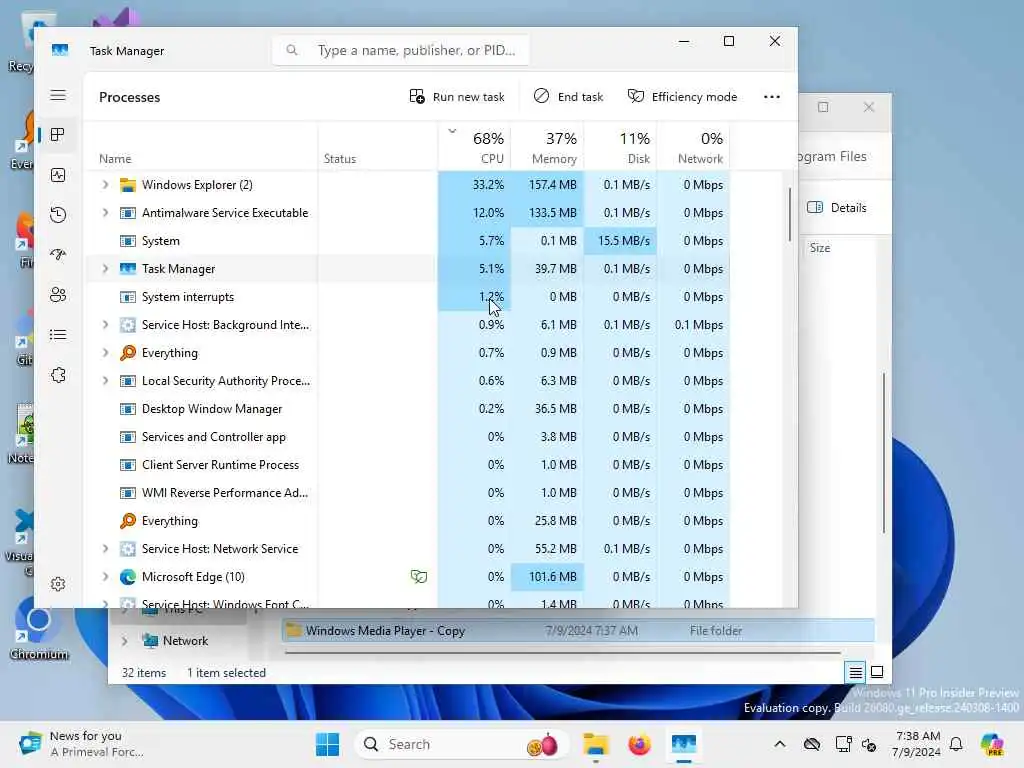Open the News for you widget
The width and height of the screenshot is (1024, 768).
[81, 744]
